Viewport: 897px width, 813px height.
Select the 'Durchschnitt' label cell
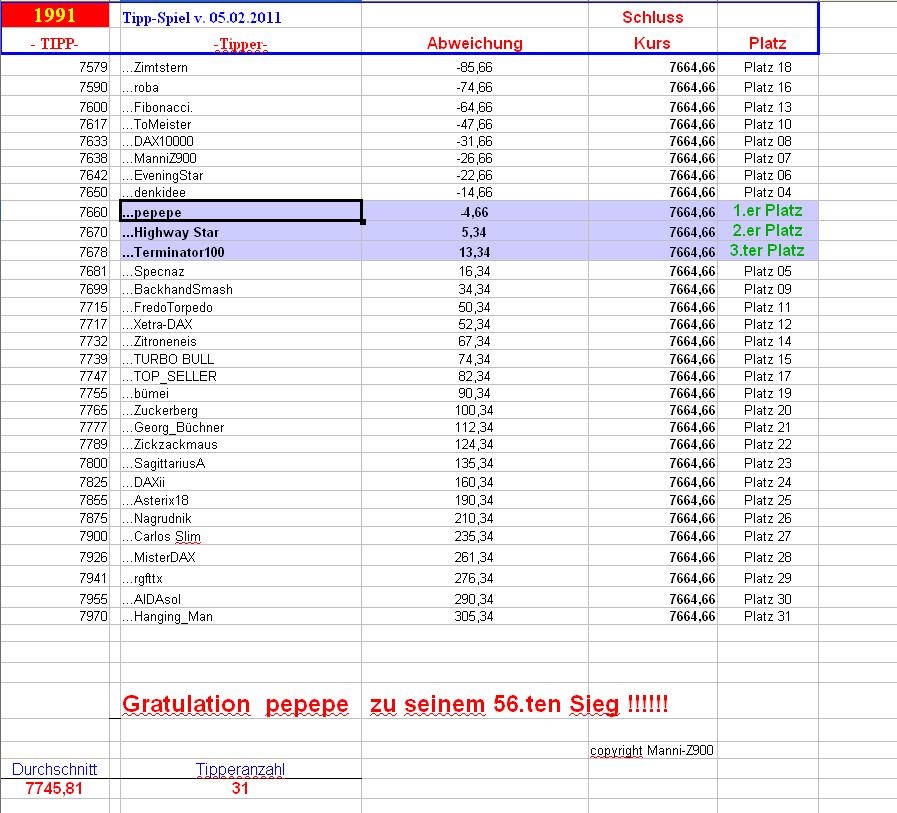pos(55,769)
